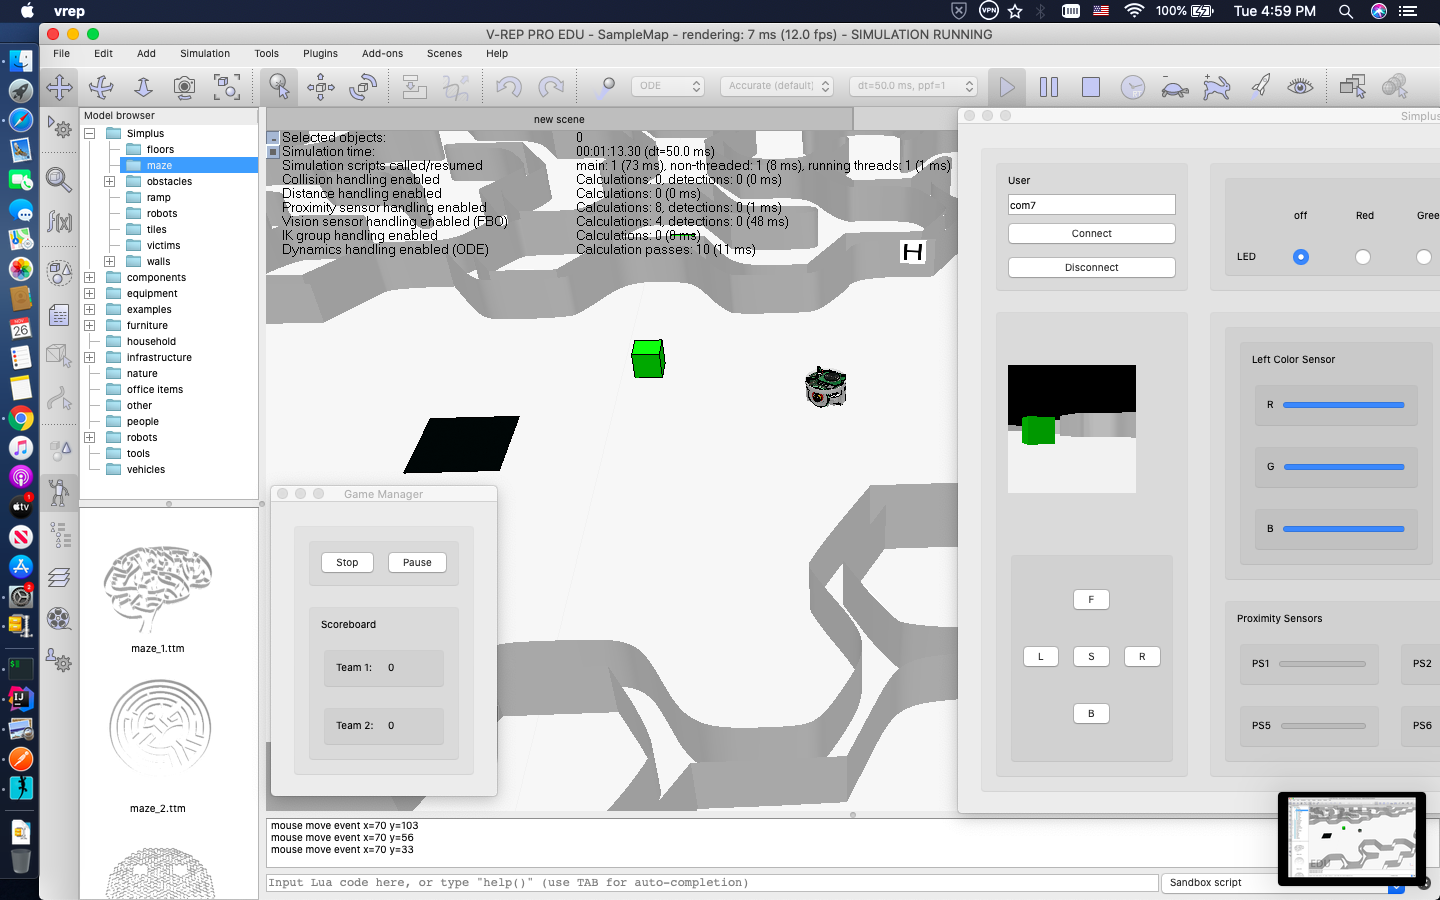Click the Lua code input field
This screenshot has width=1440, height=900.
pyautogui.click(x=713, y=883)
